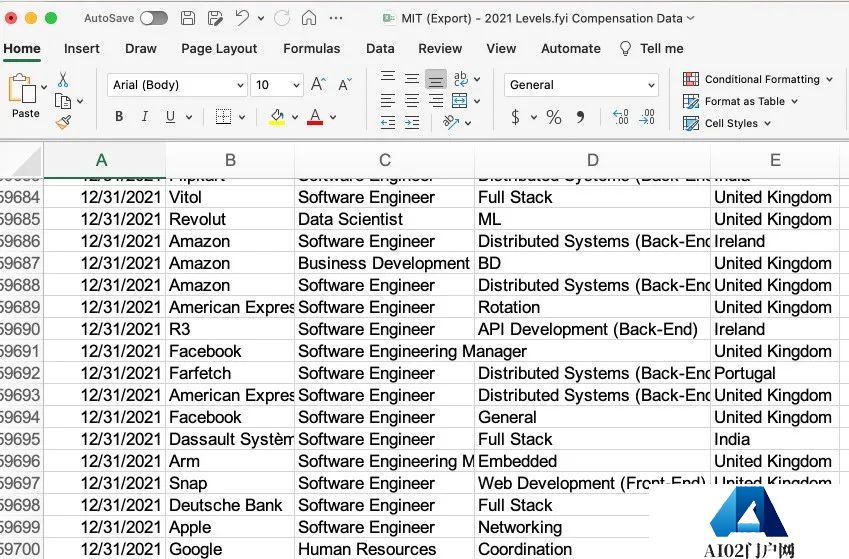The image size is (849, 559).
Task: Click the Percent Style icon
Action: (554, 117)
